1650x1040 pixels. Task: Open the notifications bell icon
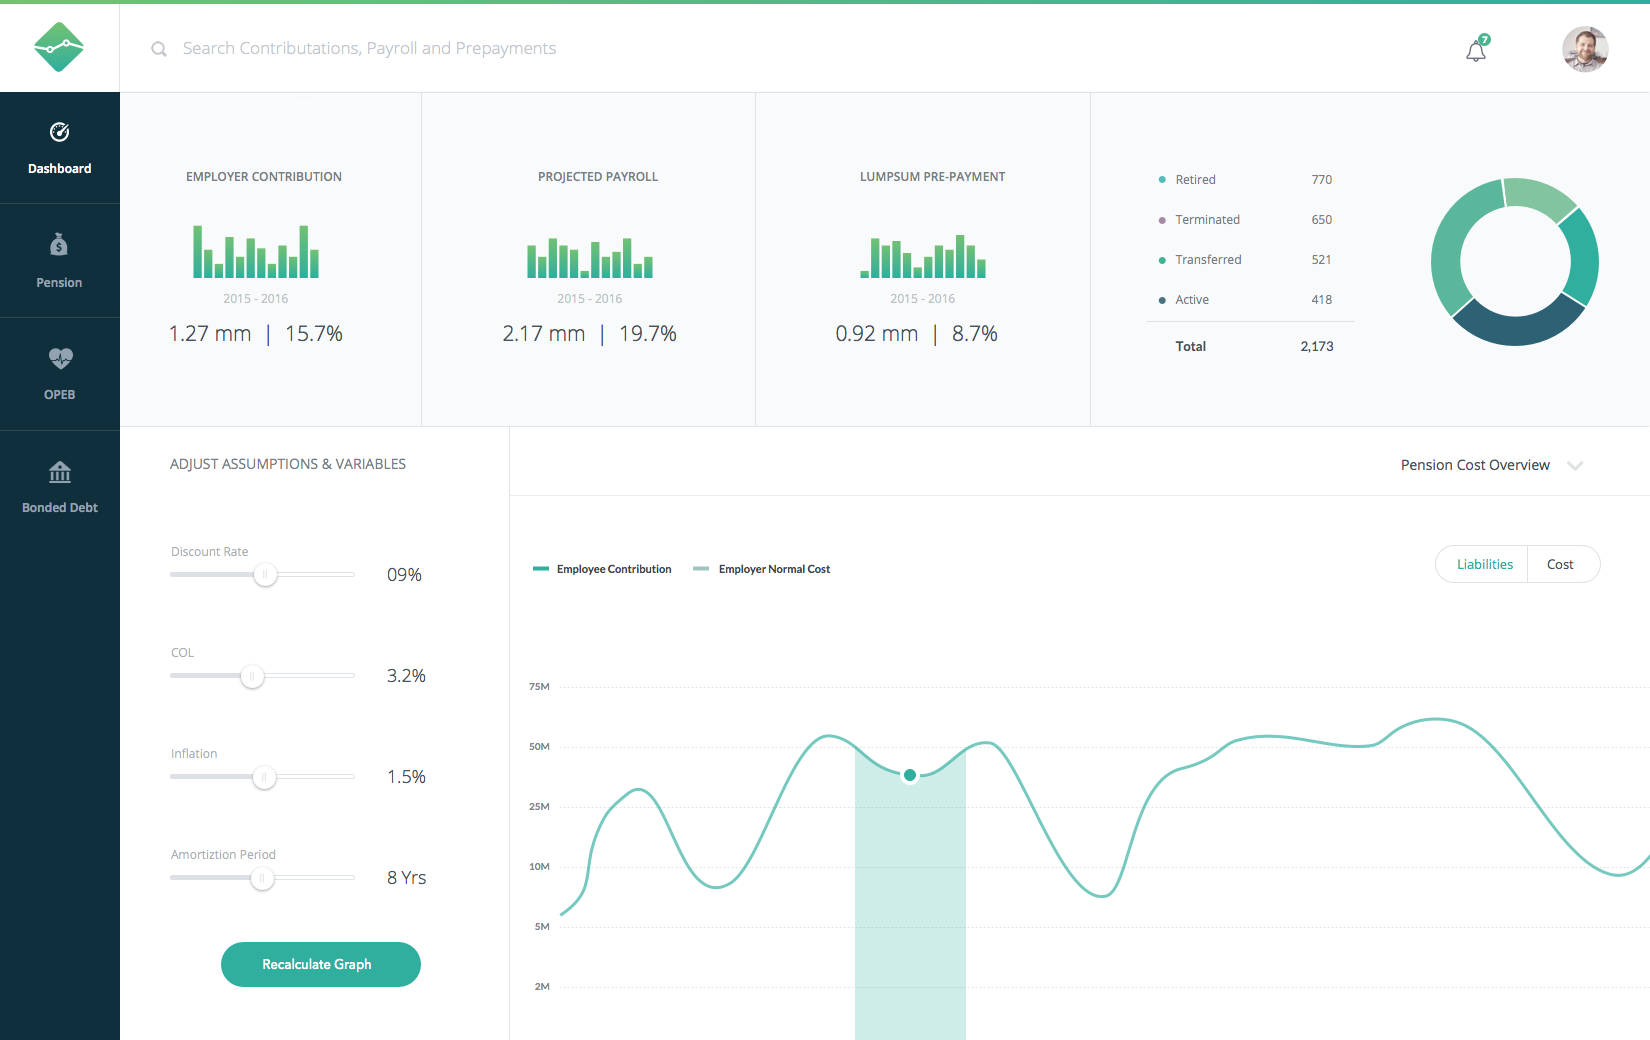pyautogui.click(x=1476, y=50)
